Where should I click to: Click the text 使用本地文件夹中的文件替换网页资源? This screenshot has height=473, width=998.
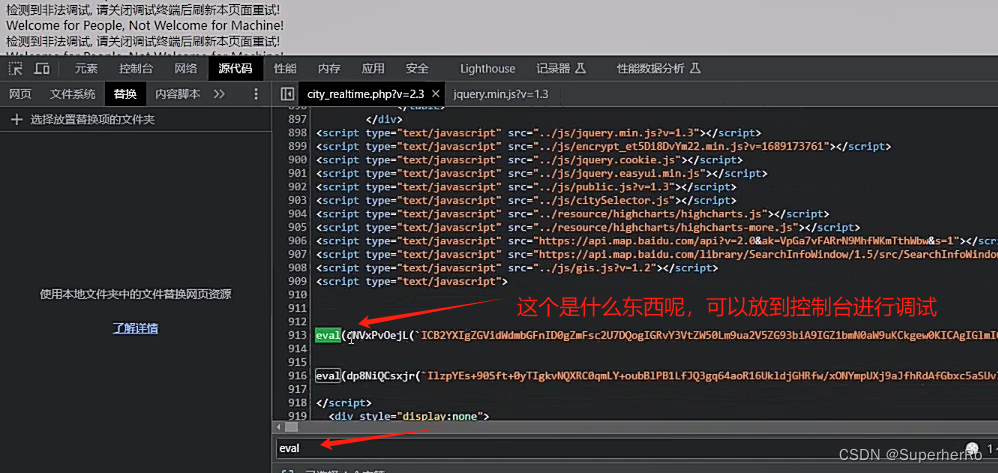(x=136, y=295)
